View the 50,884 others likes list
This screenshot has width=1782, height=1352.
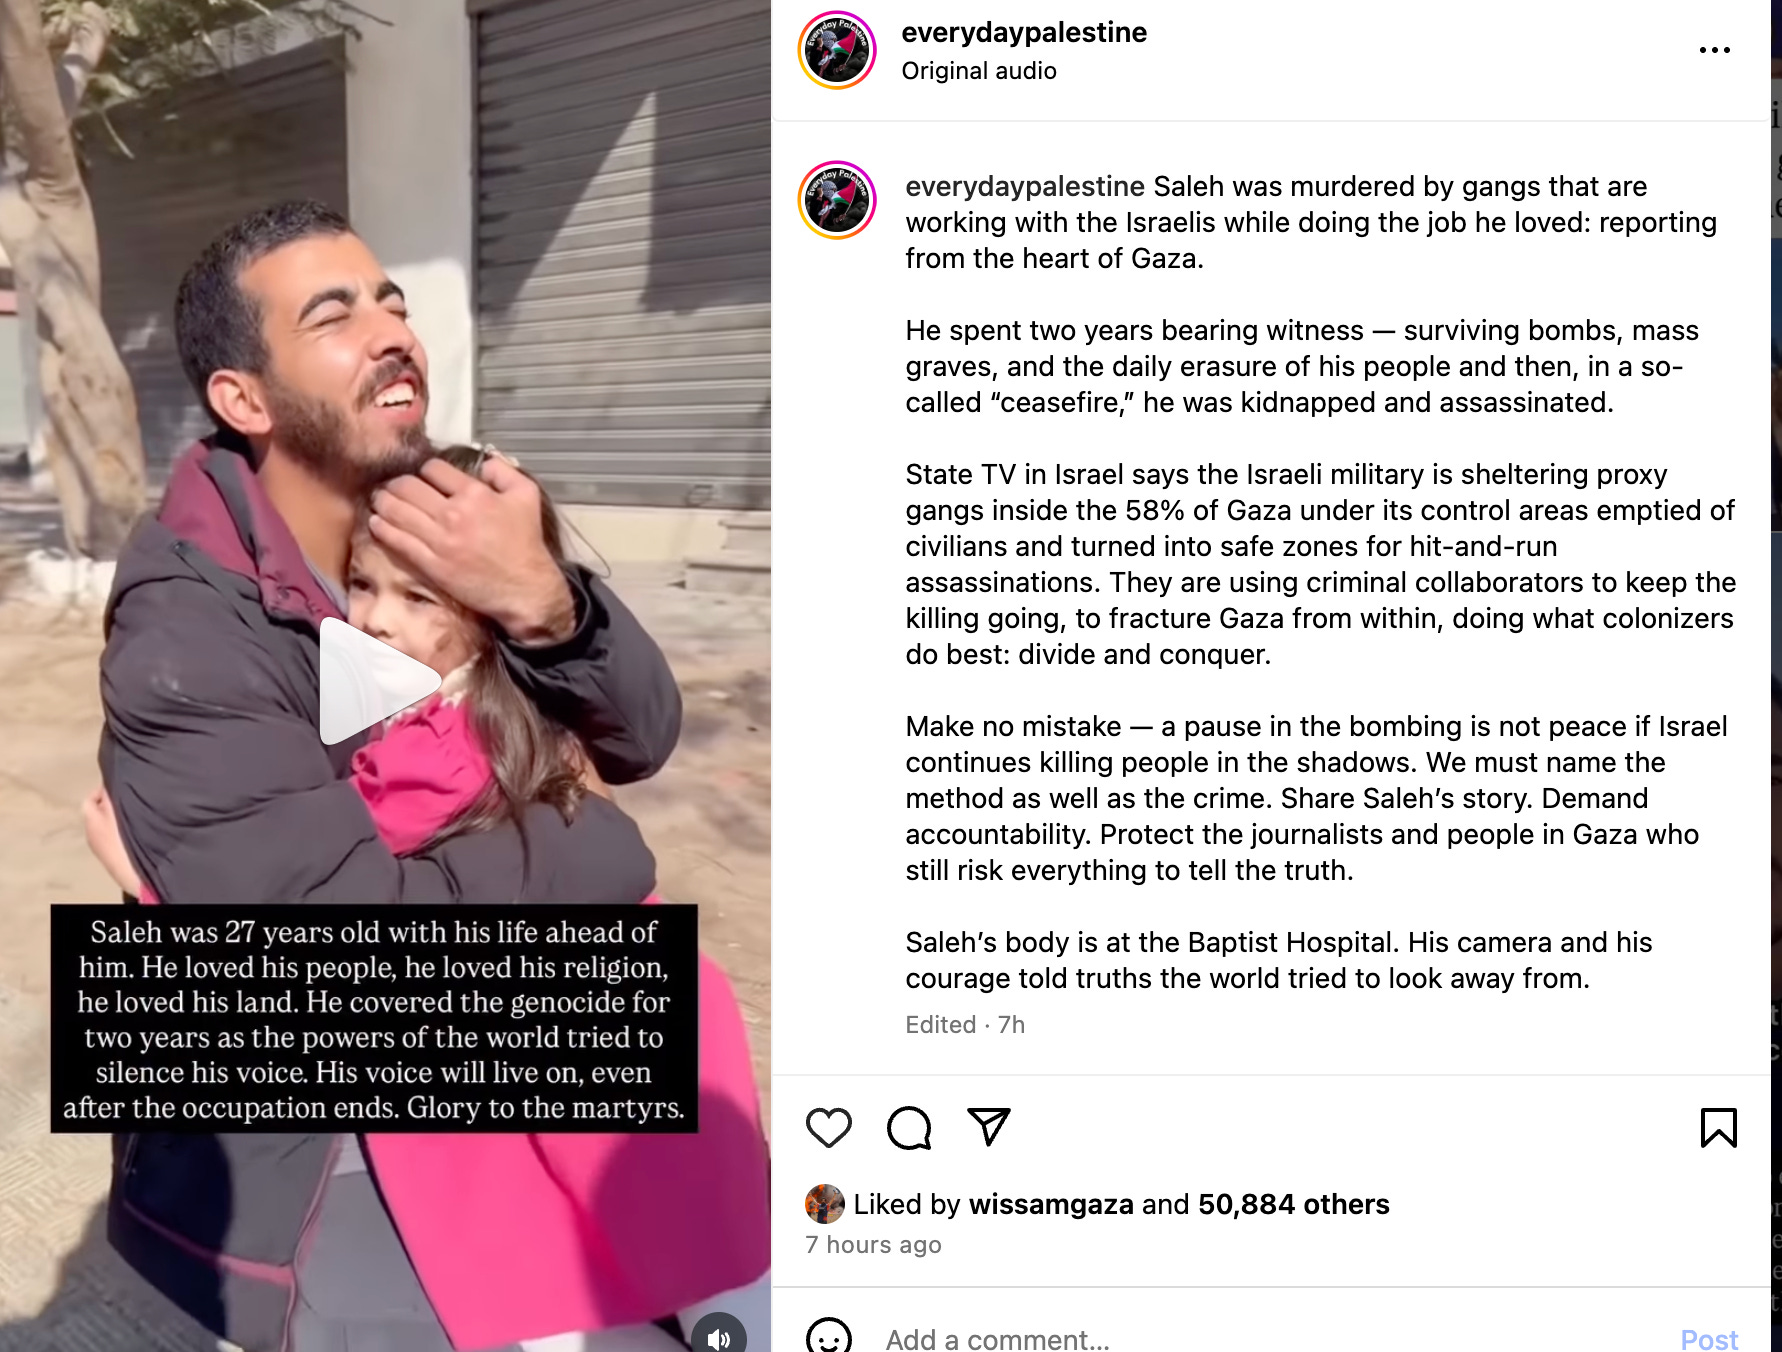coord(1294,1204)
